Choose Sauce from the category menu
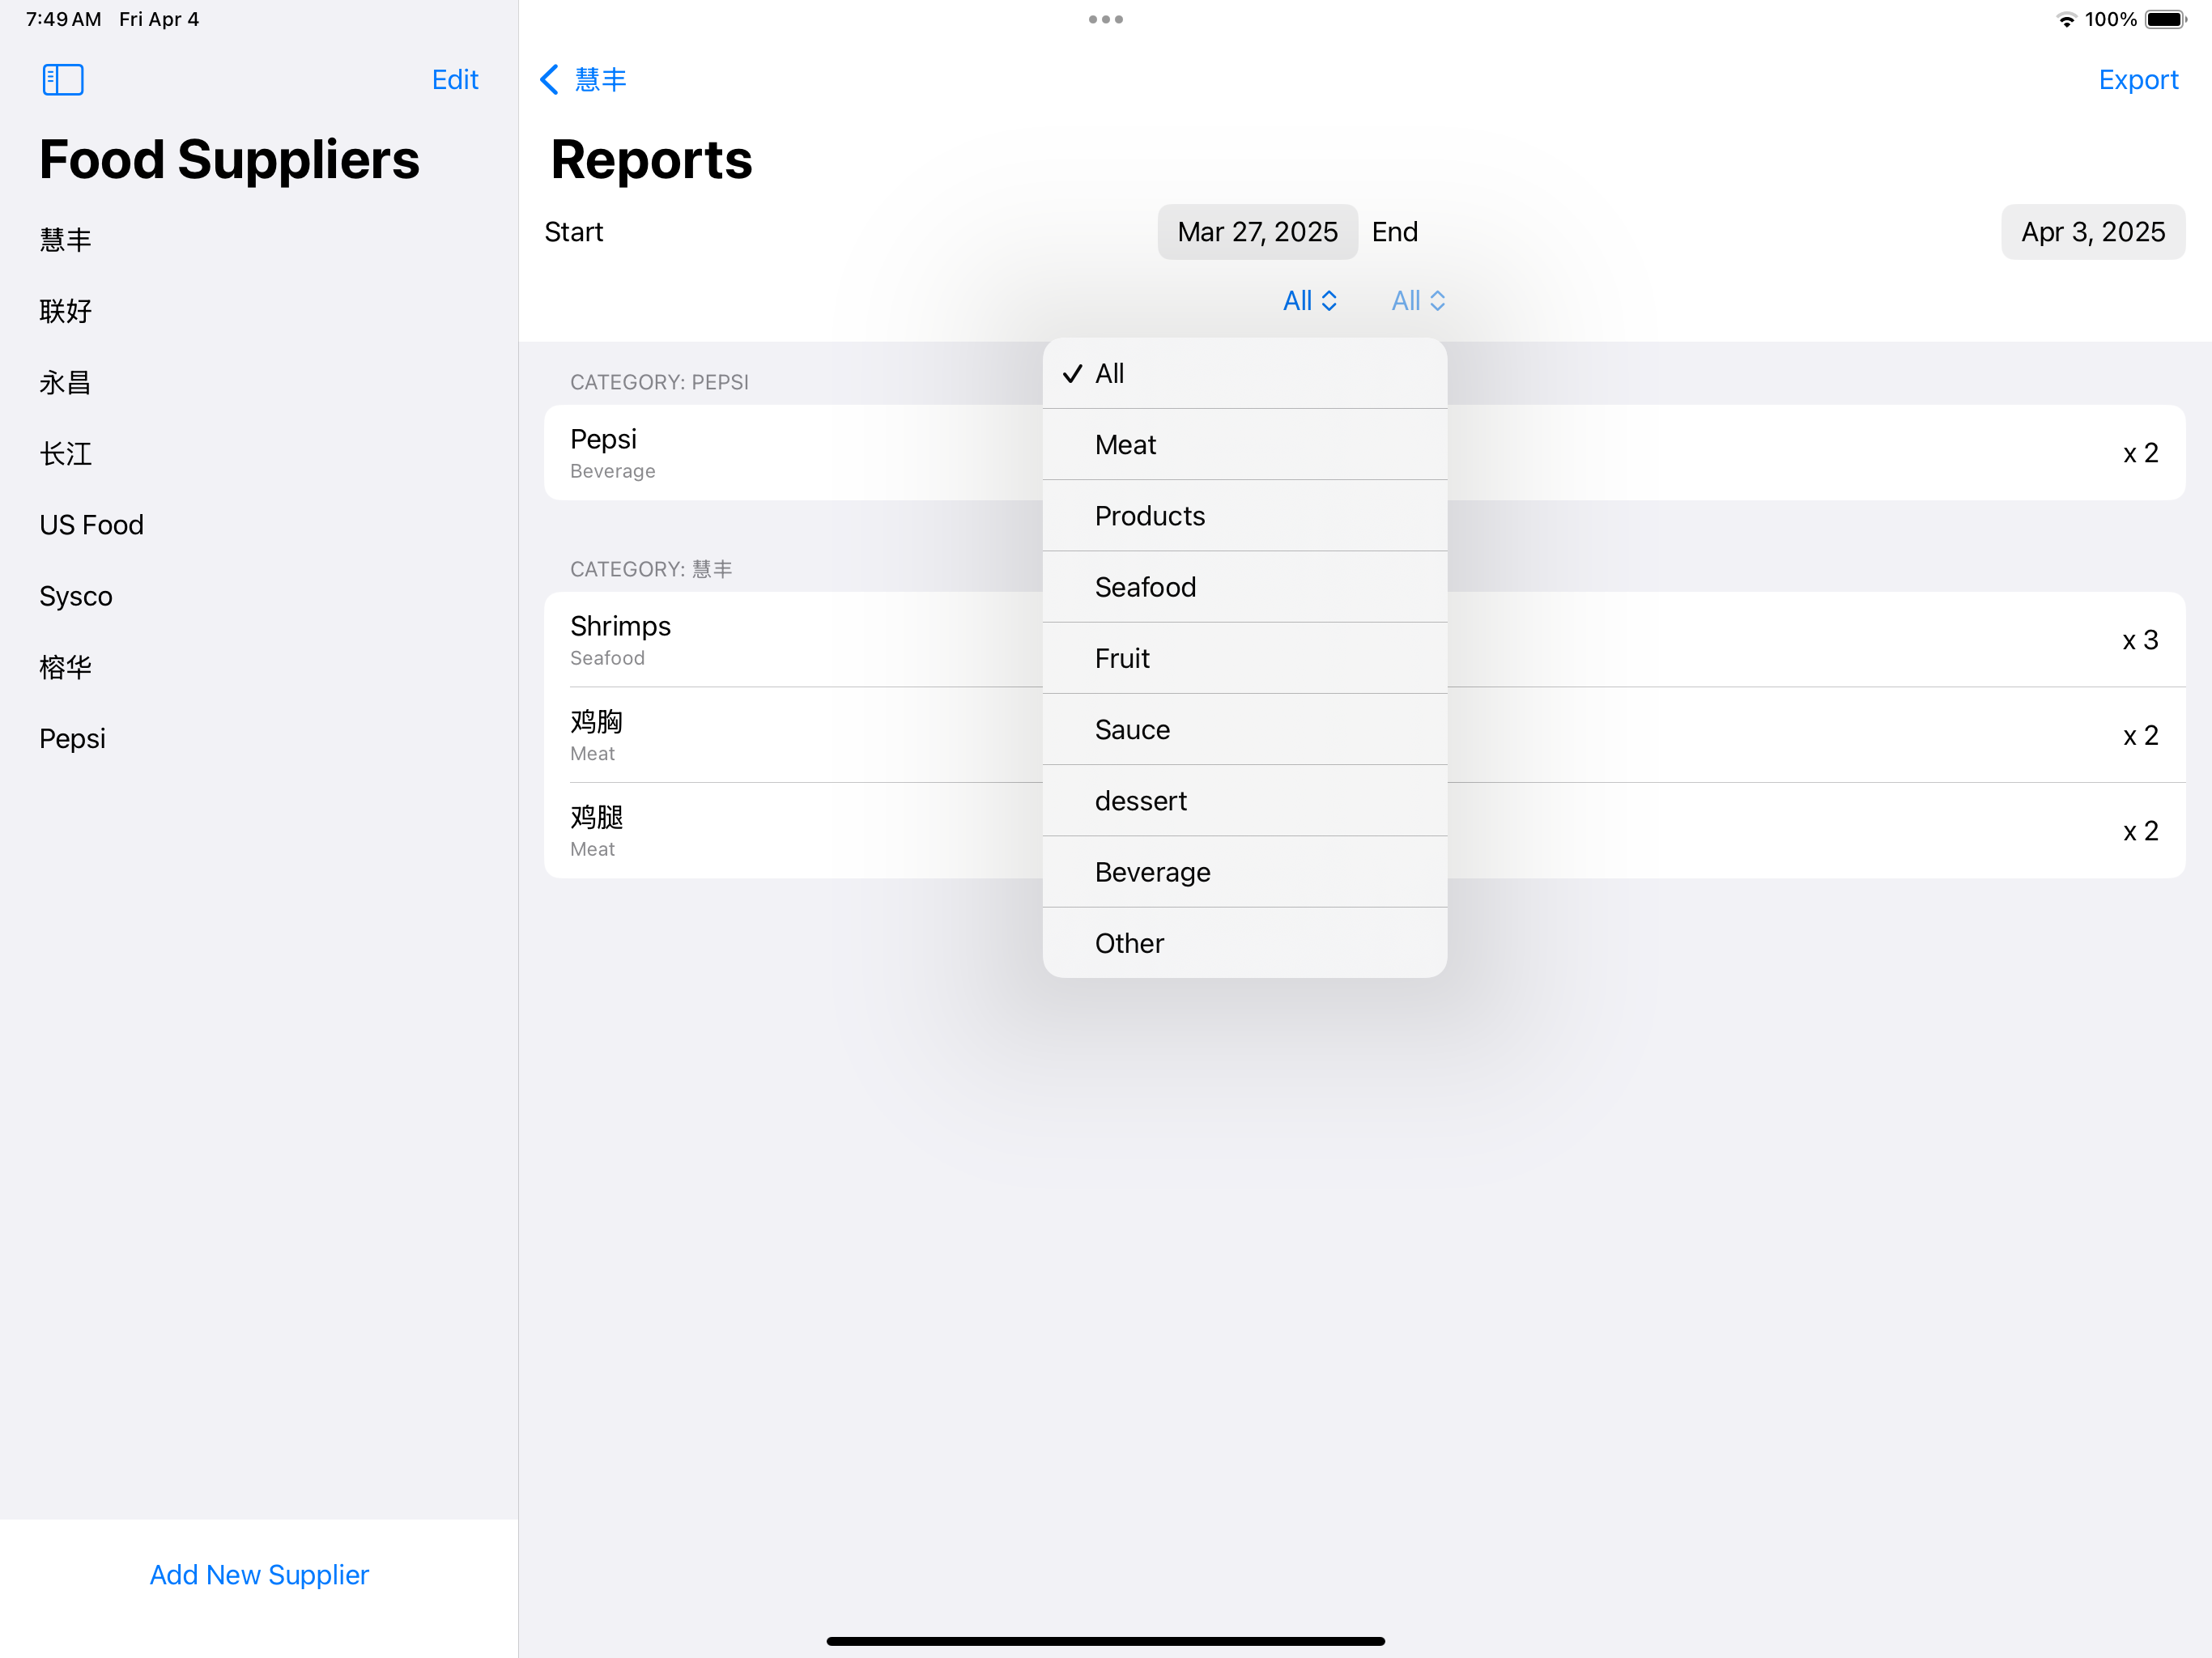This screenshot has height=1658, width=2212. [x=1245, y=729]
